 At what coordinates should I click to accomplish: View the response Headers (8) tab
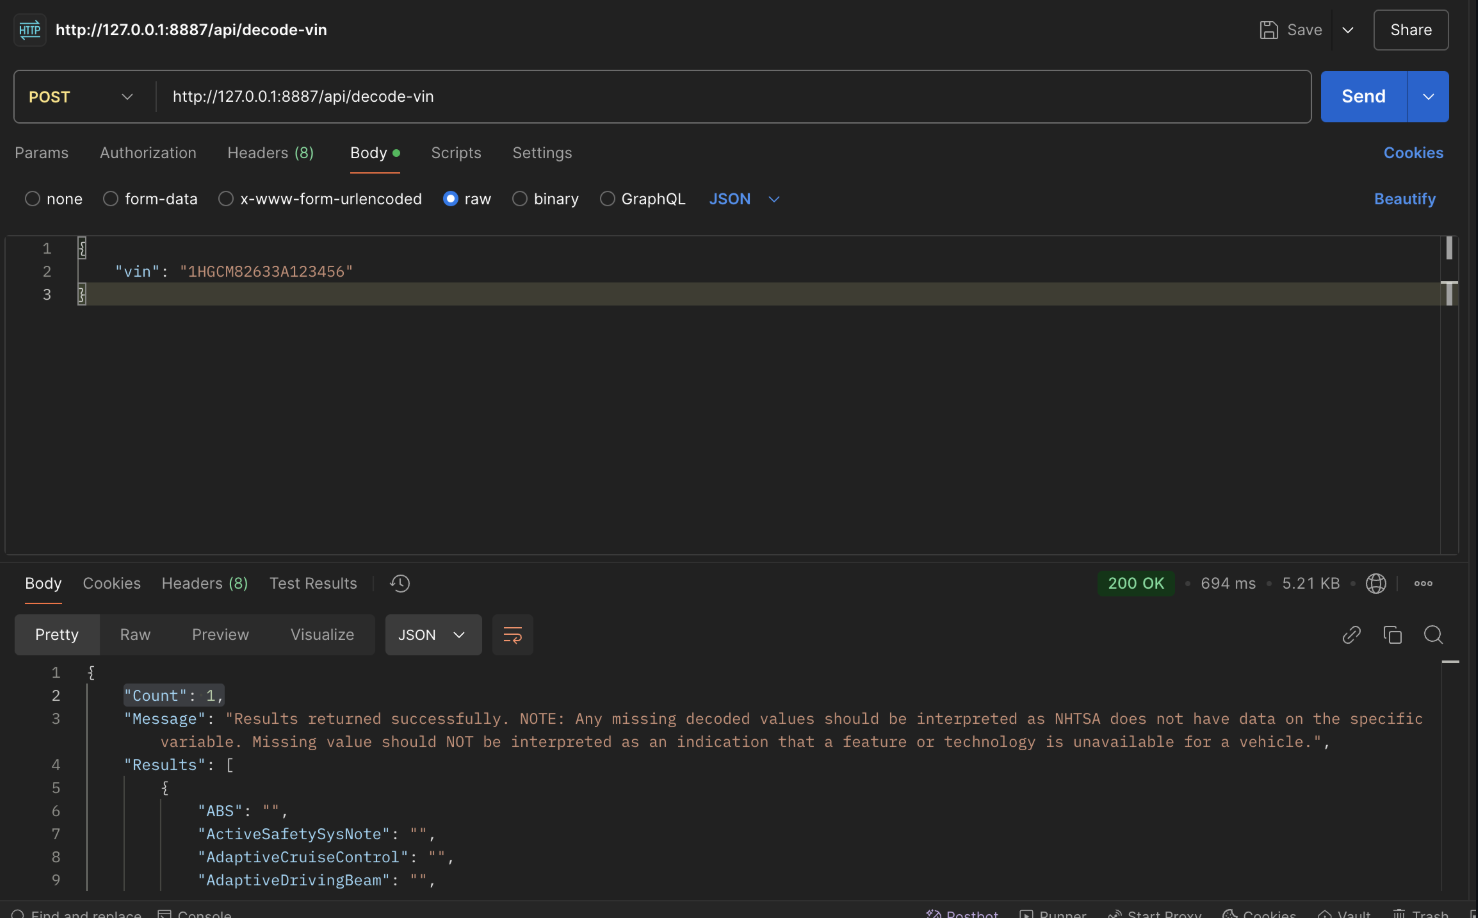coord(205,584)
